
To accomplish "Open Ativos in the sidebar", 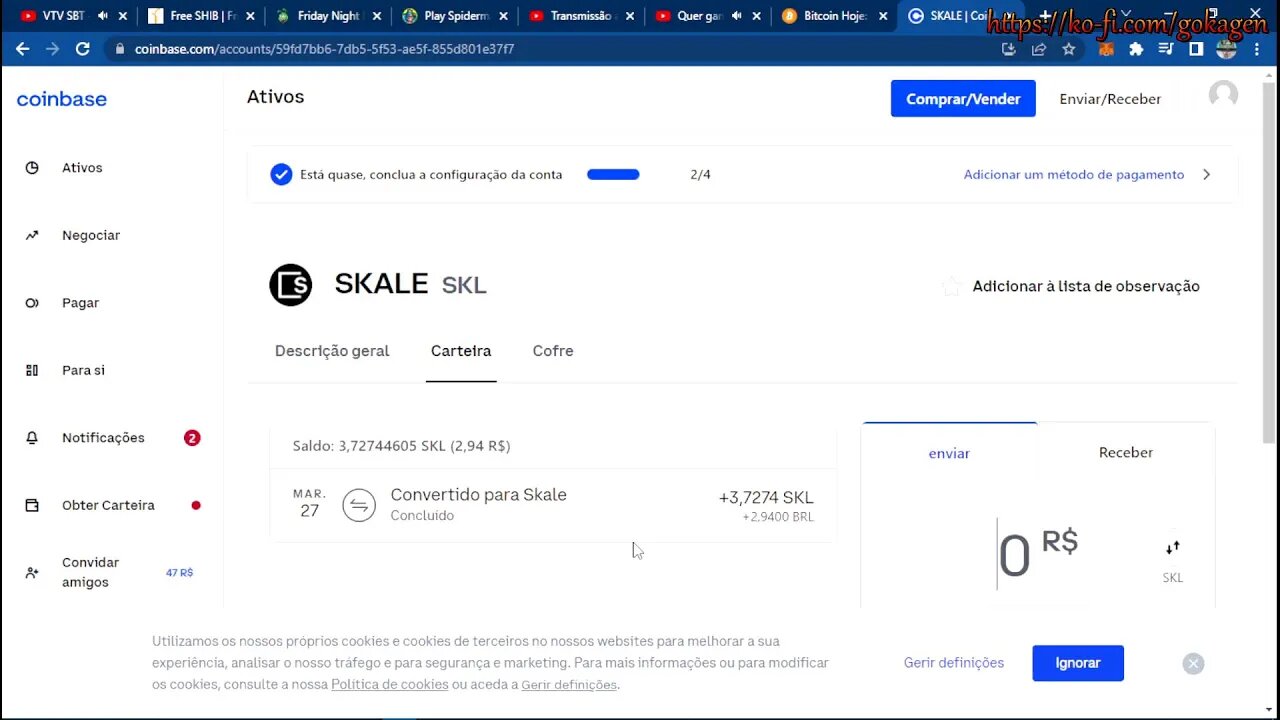I will click(x=82, y=168).
